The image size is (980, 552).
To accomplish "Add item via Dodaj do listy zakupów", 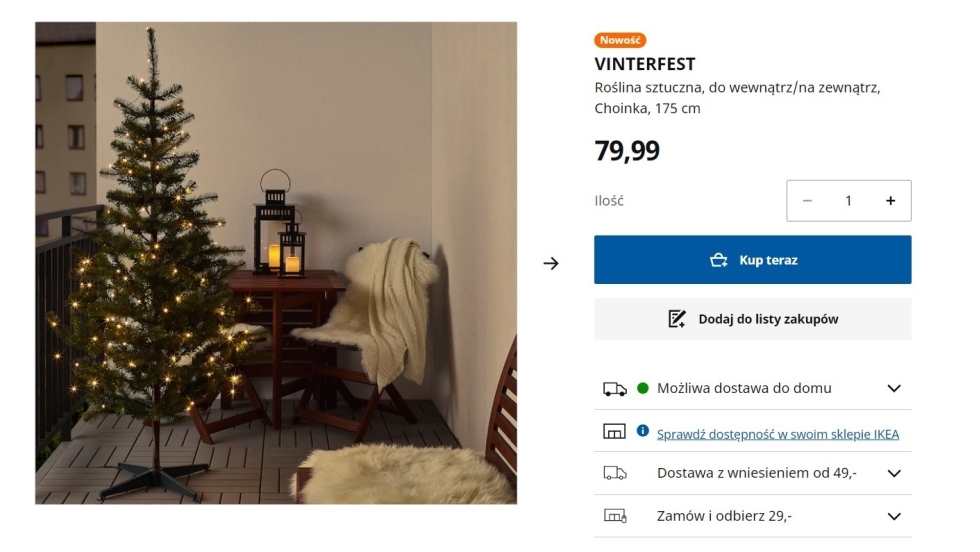I will point(752,319).
